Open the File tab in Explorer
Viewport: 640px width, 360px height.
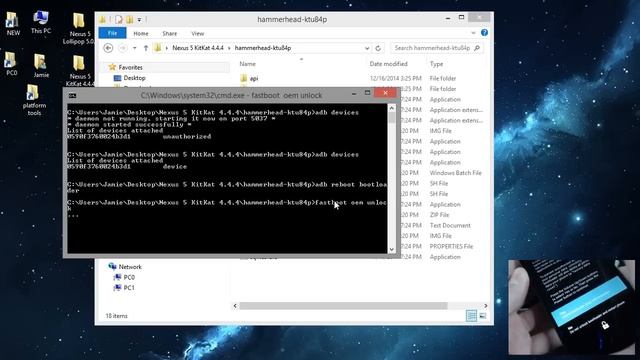[x=113, y=33]
